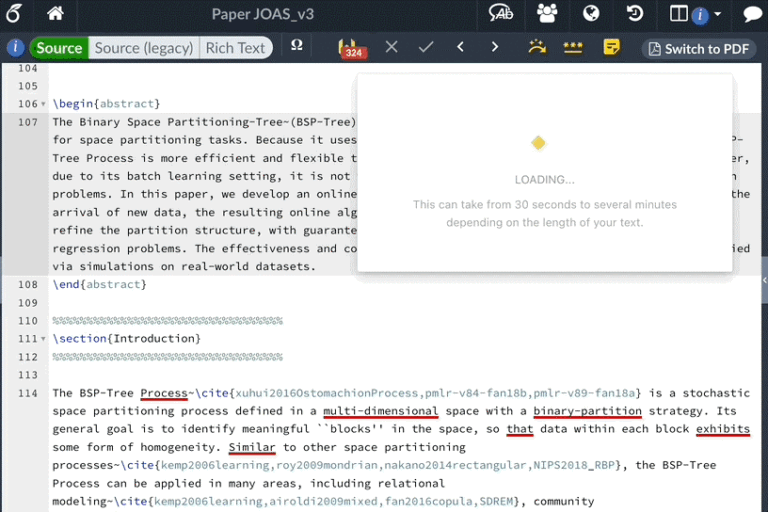768x512 pixels.
Task: Click the underlined word "exhibits"
Action: tap(723, 430)
